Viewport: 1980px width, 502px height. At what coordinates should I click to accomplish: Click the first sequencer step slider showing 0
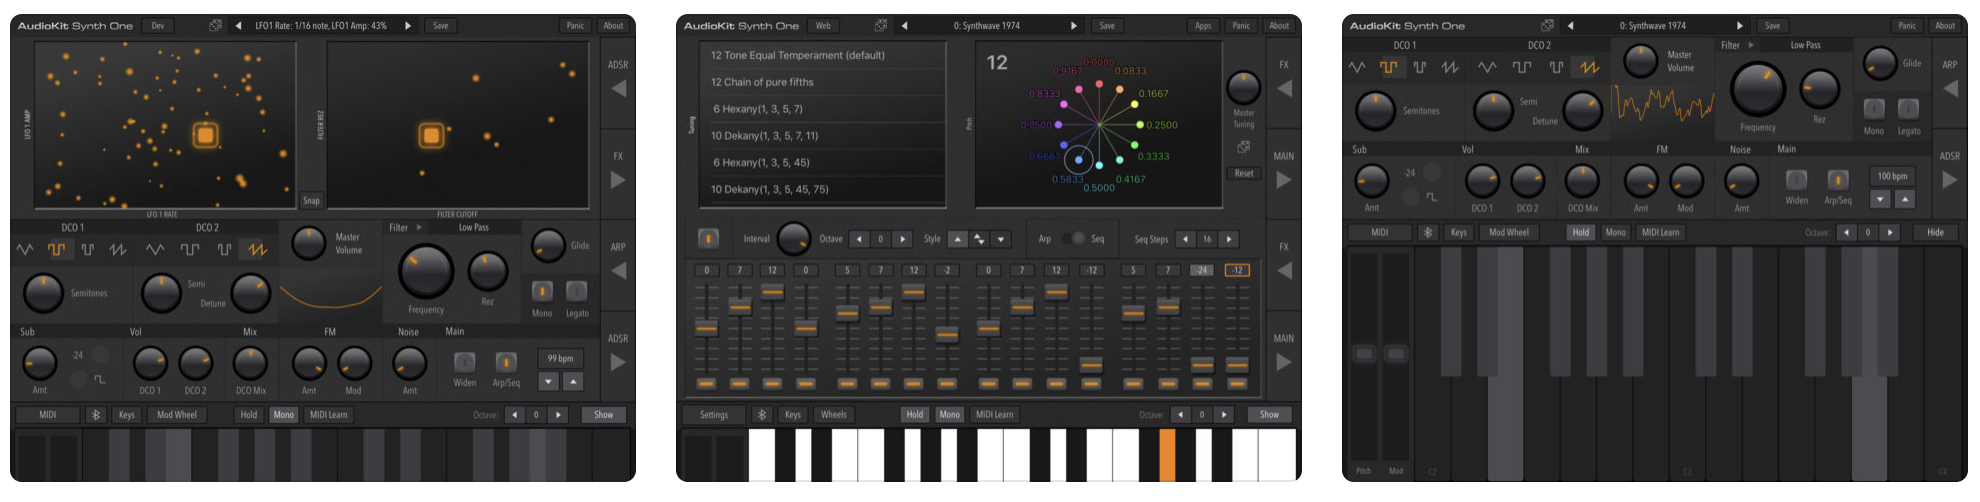coord(706,327)
